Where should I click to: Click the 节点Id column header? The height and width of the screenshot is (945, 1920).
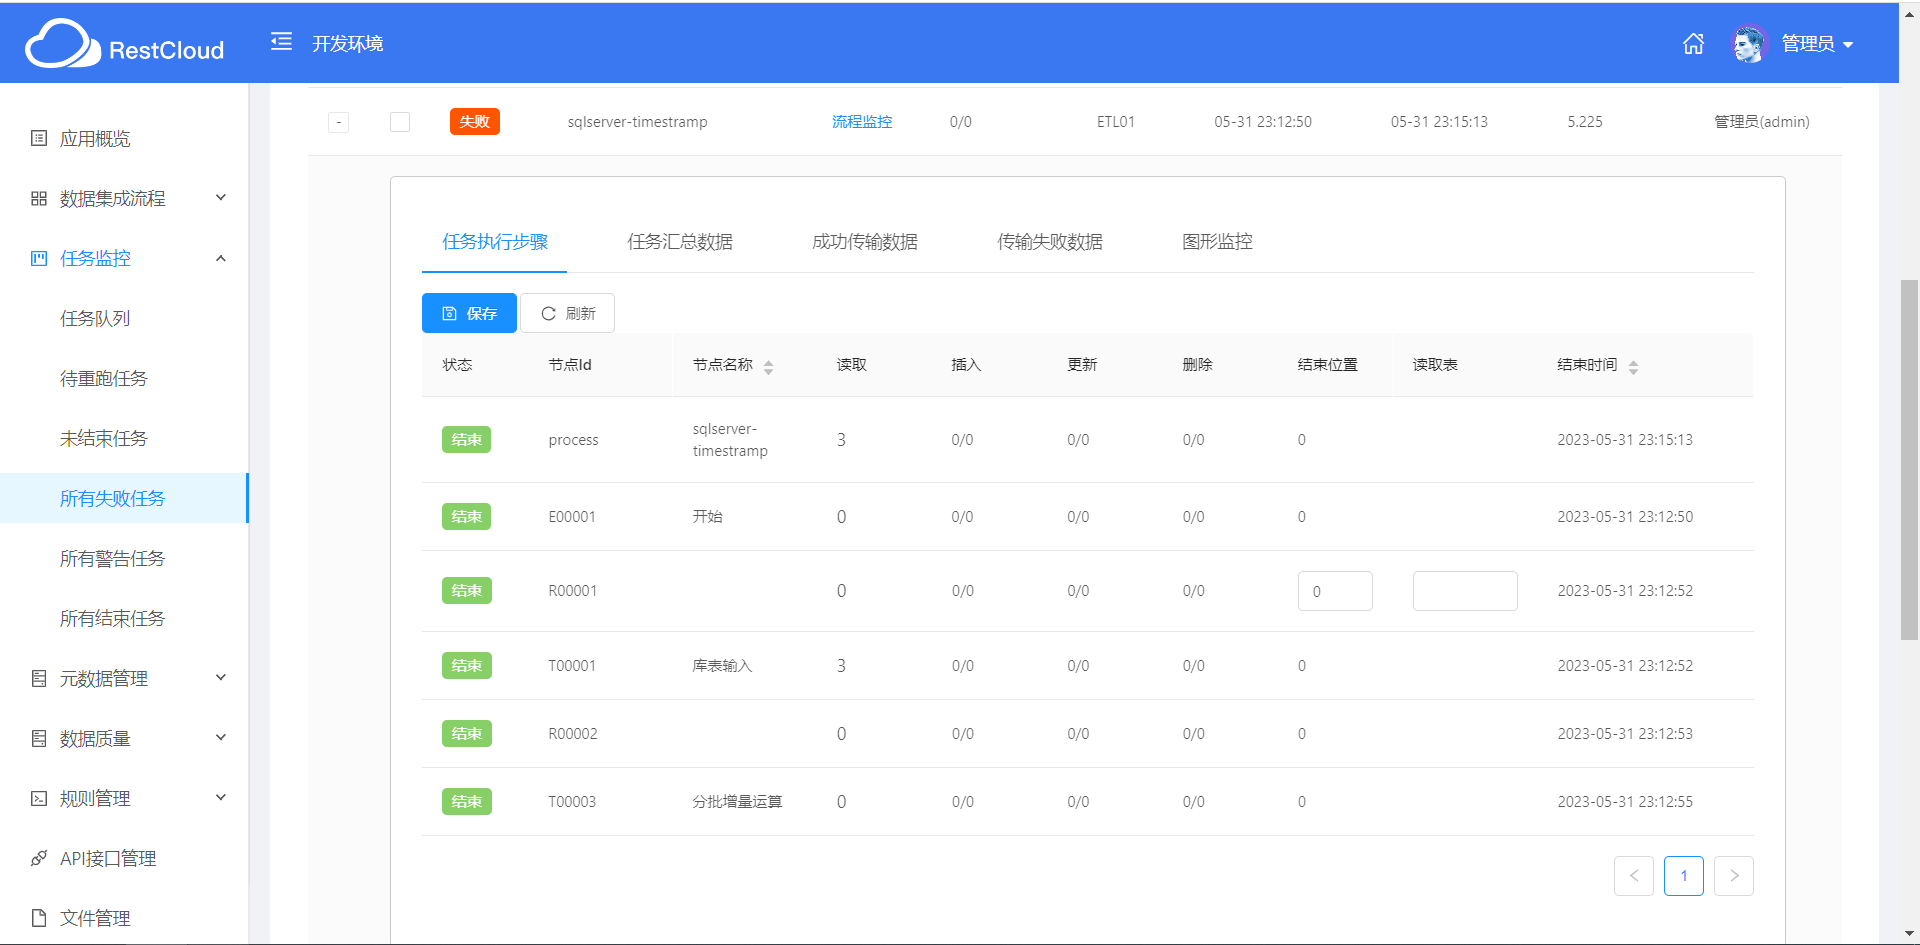click(x=570, y=365)
